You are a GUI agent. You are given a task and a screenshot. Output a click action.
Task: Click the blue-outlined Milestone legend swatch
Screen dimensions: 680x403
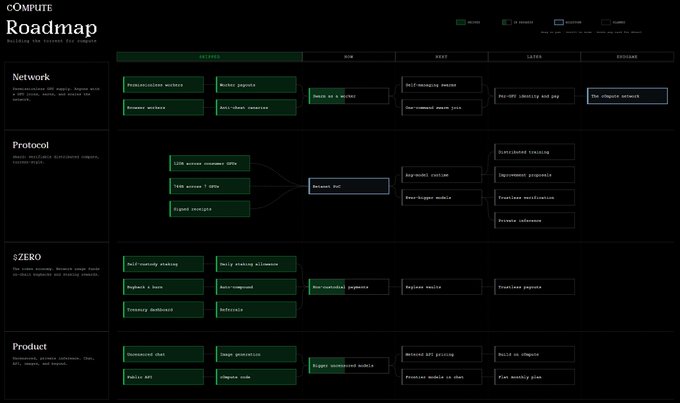559,22
